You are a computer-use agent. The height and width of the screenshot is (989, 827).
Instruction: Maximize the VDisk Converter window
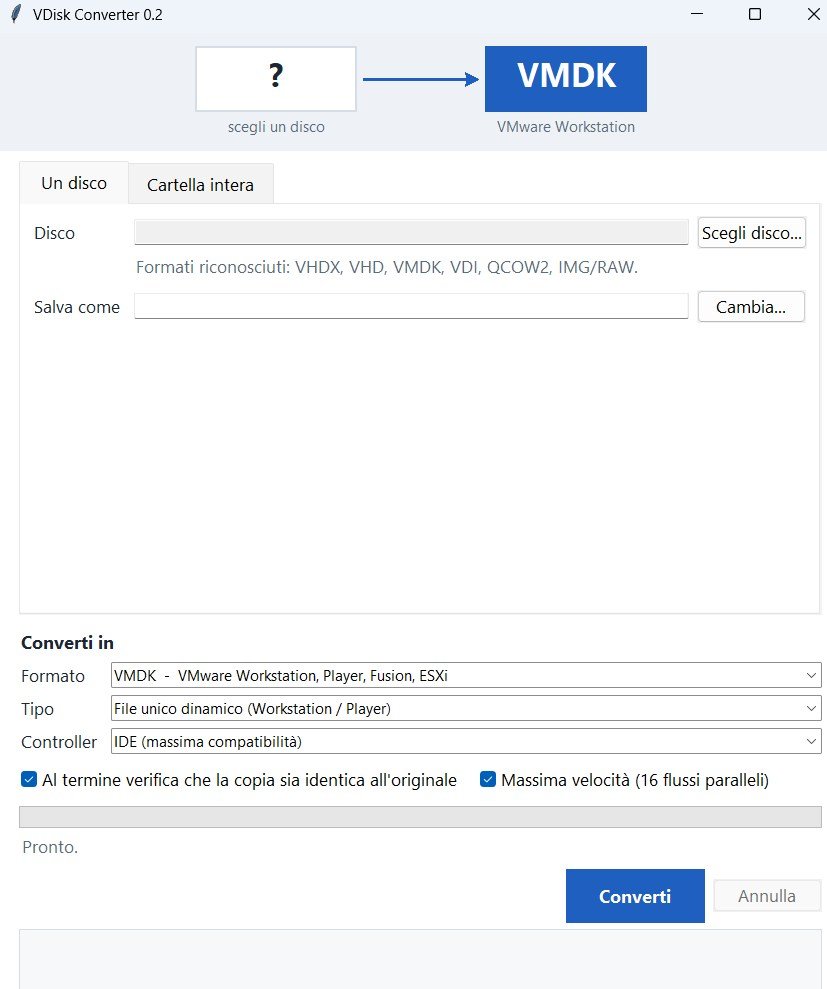coord(754,14)
